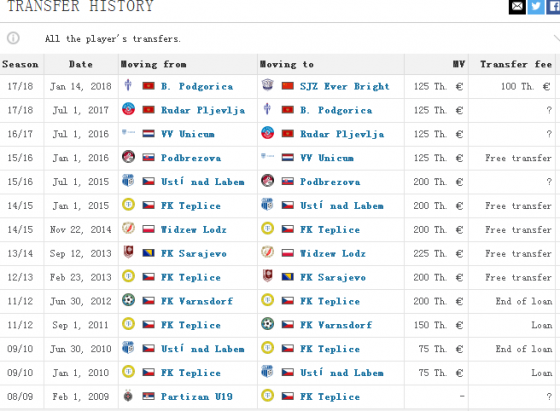Click the 100 Th. € transfer fee
Screen dimensions: 560x411
click(525, 86)
